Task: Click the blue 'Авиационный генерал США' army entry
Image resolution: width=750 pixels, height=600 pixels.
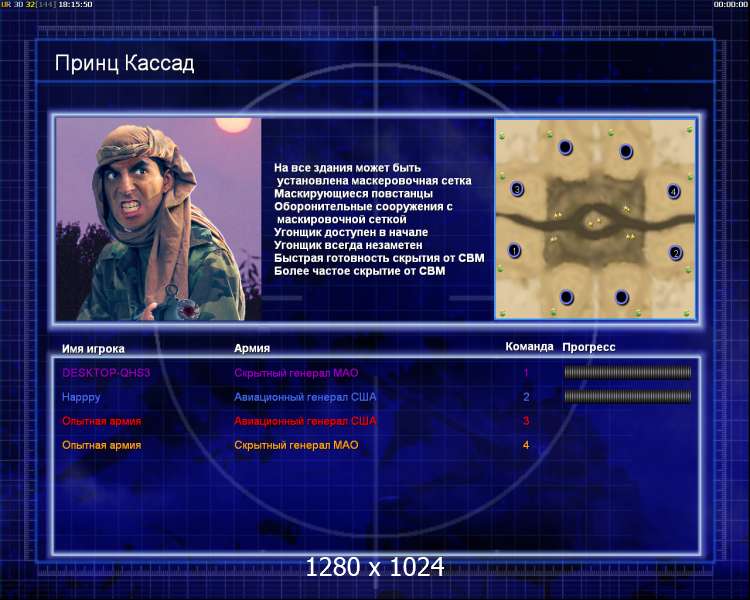Action: [x=305, y=397]
